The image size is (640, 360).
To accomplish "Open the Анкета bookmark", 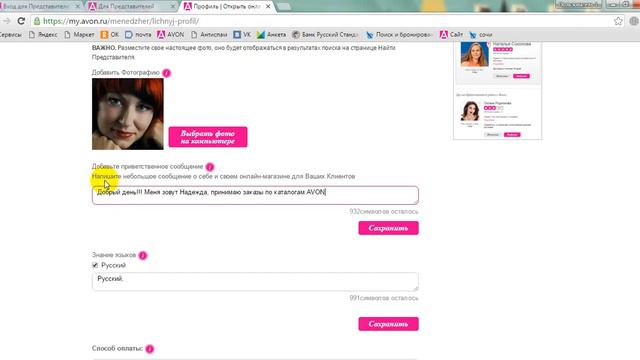I will [272, 35].
